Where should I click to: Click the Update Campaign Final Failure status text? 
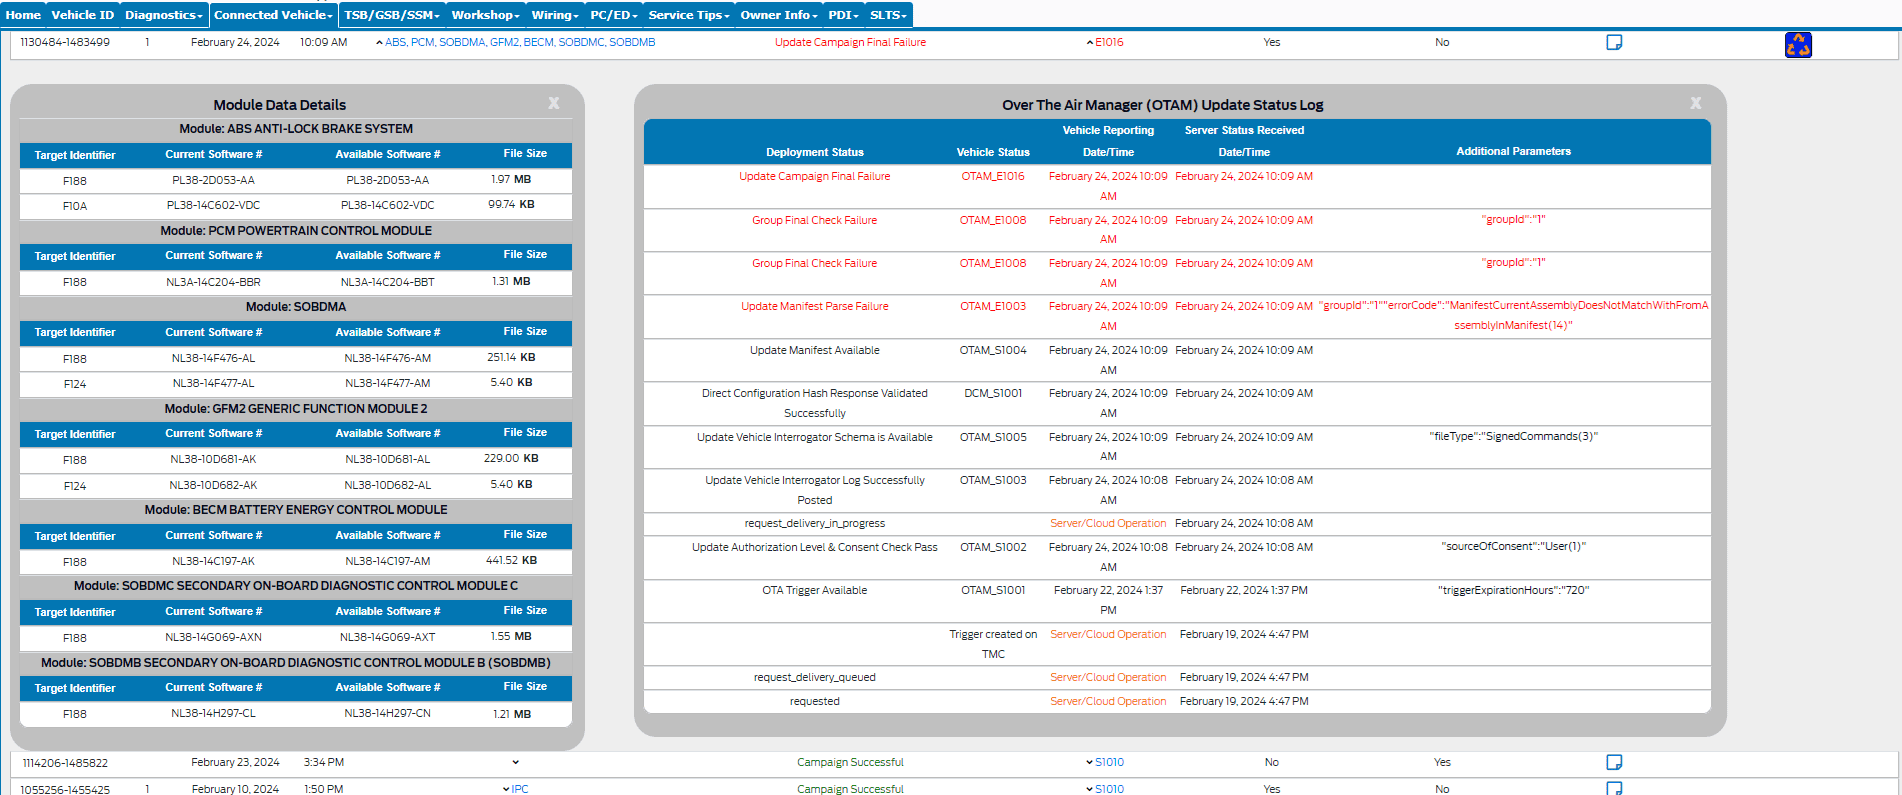(850, 42)
